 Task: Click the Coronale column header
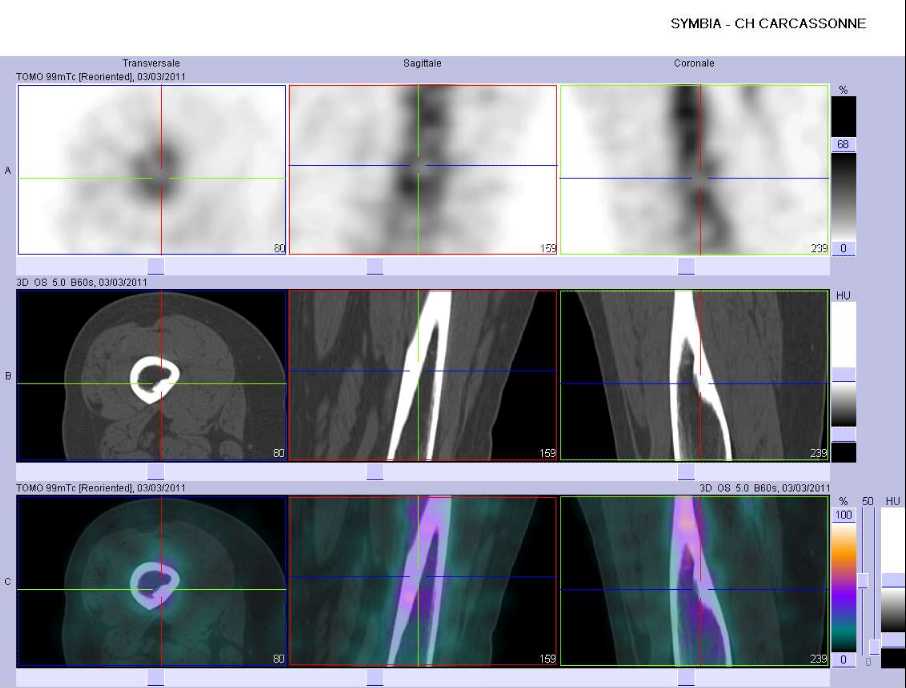[x=694, y=63]
